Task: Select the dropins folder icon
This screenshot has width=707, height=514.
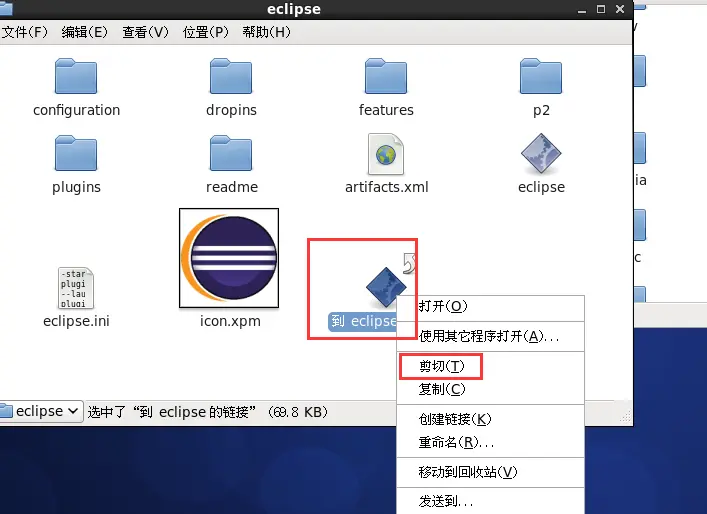Action: (x=231, y=76)
